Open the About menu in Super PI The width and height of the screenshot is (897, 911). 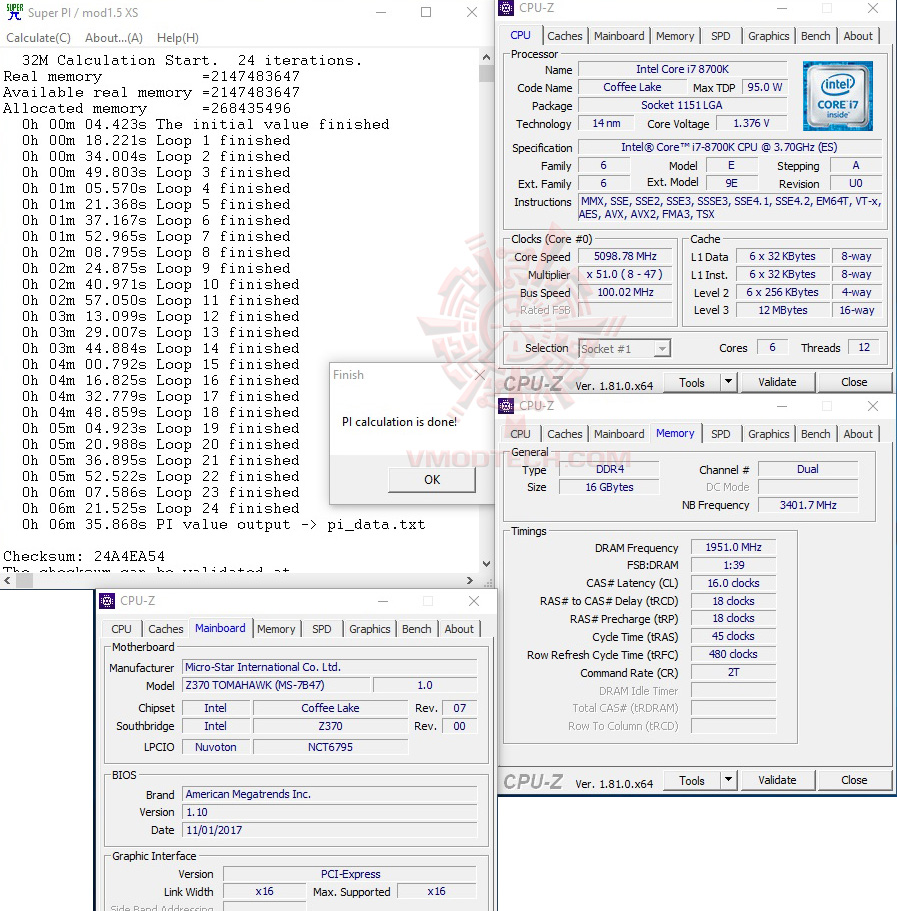pyautogui.click(x=114, y=38)
